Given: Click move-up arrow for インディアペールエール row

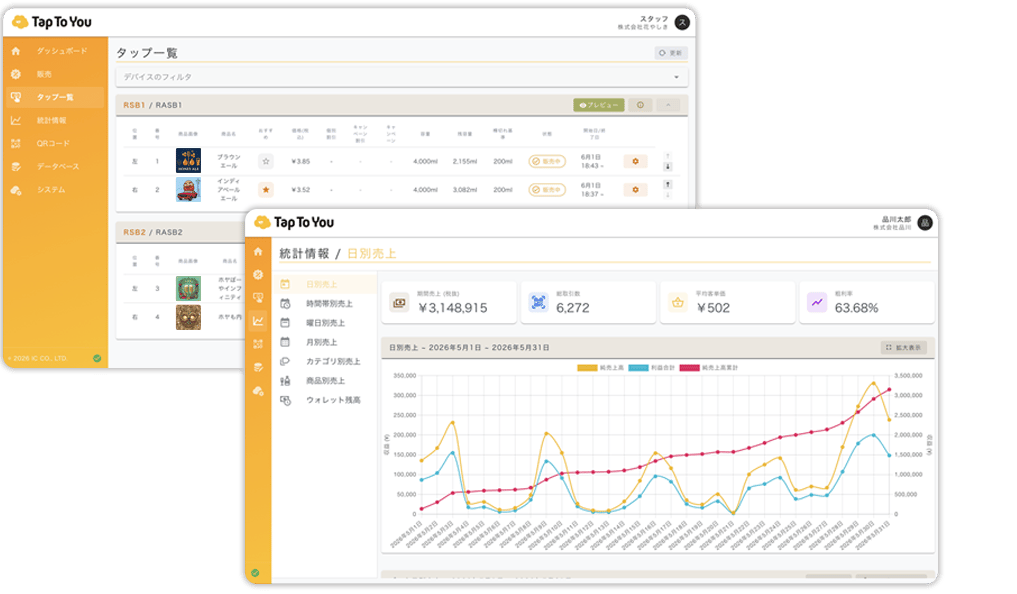Looking at the screenshot, I should [667, 185].
